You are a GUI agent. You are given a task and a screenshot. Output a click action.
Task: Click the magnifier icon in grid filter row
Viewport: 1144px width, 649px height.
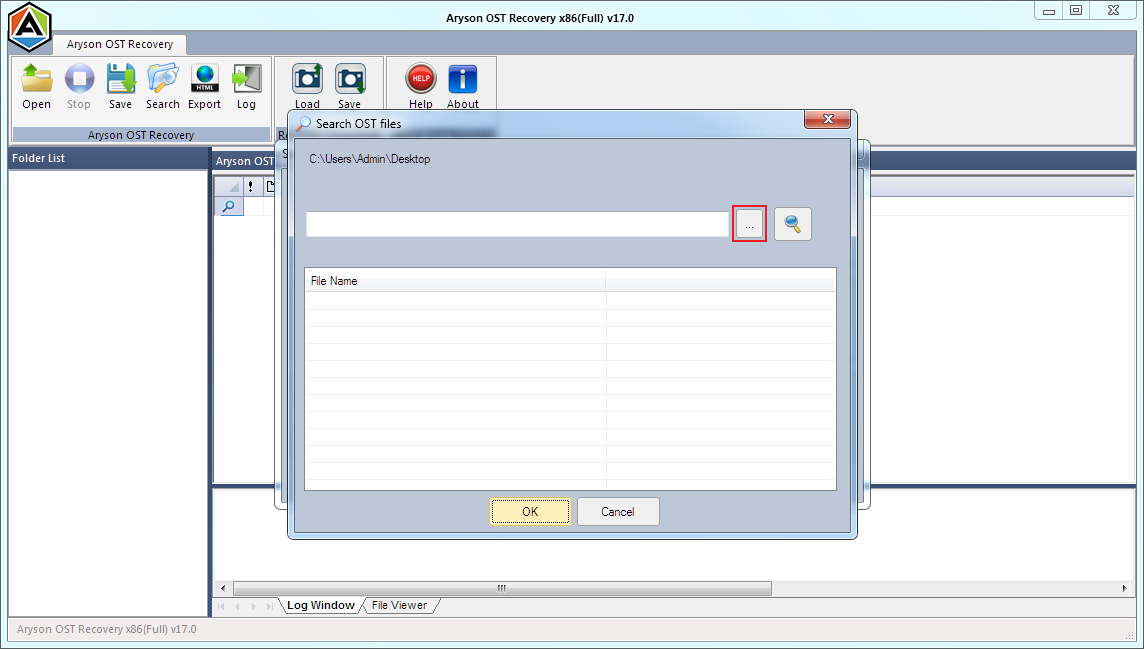click(x=228, y=206)
